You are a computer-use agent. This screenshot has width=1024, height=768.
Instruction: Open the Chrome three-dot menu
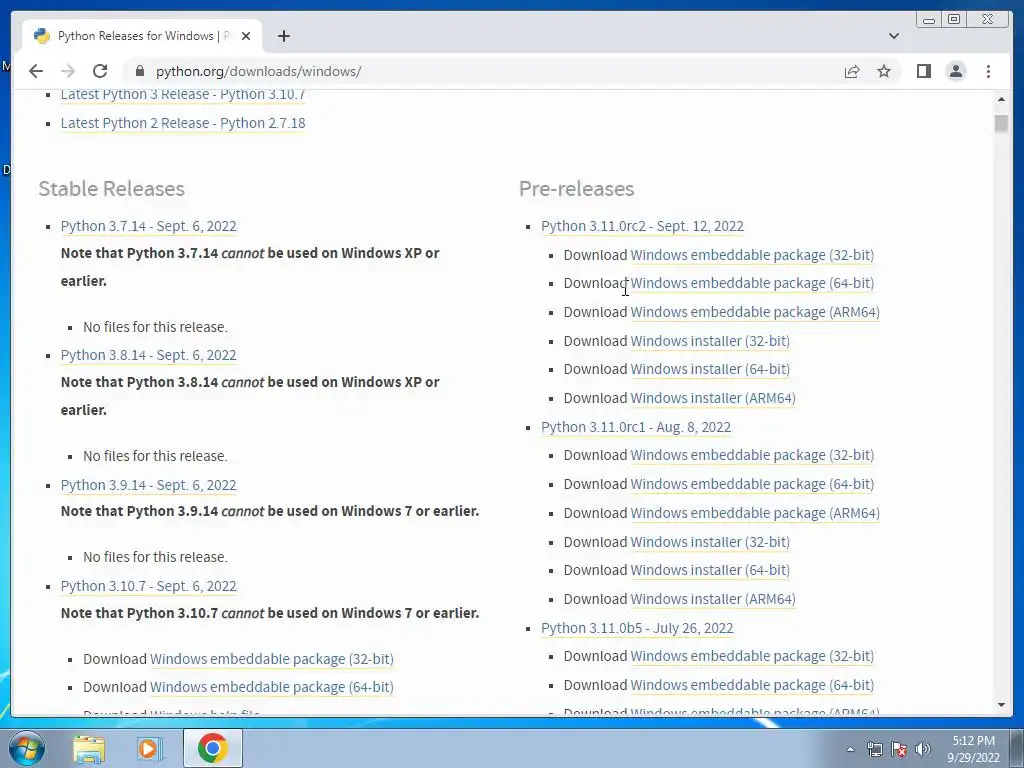point(988,71)
